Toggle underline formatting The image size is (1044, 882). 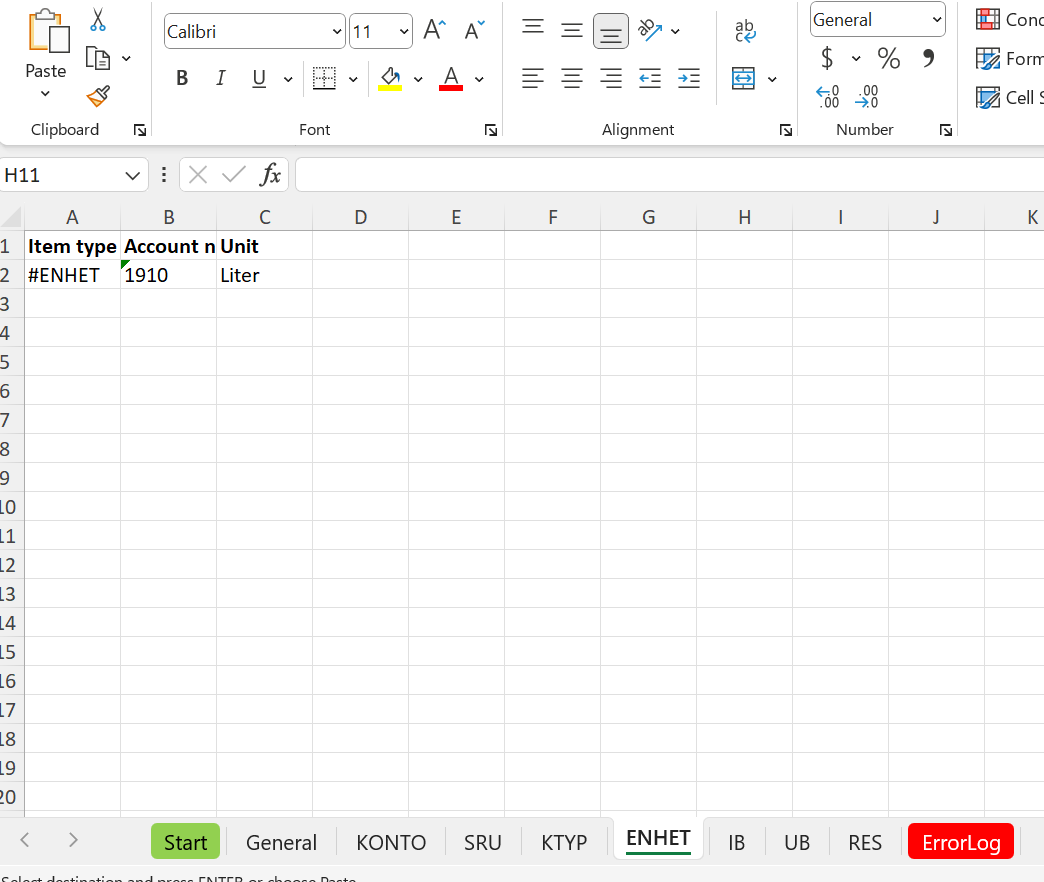click(258, 78)
